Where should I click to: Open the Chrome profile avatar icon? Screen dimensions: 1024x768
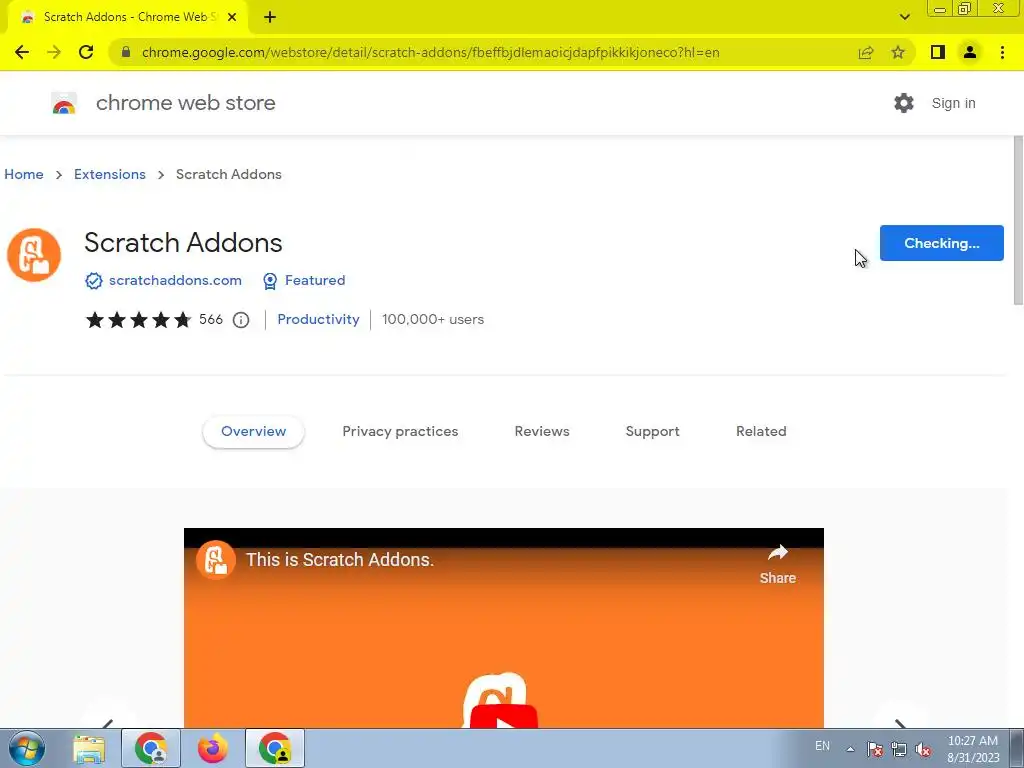point(970,52)
